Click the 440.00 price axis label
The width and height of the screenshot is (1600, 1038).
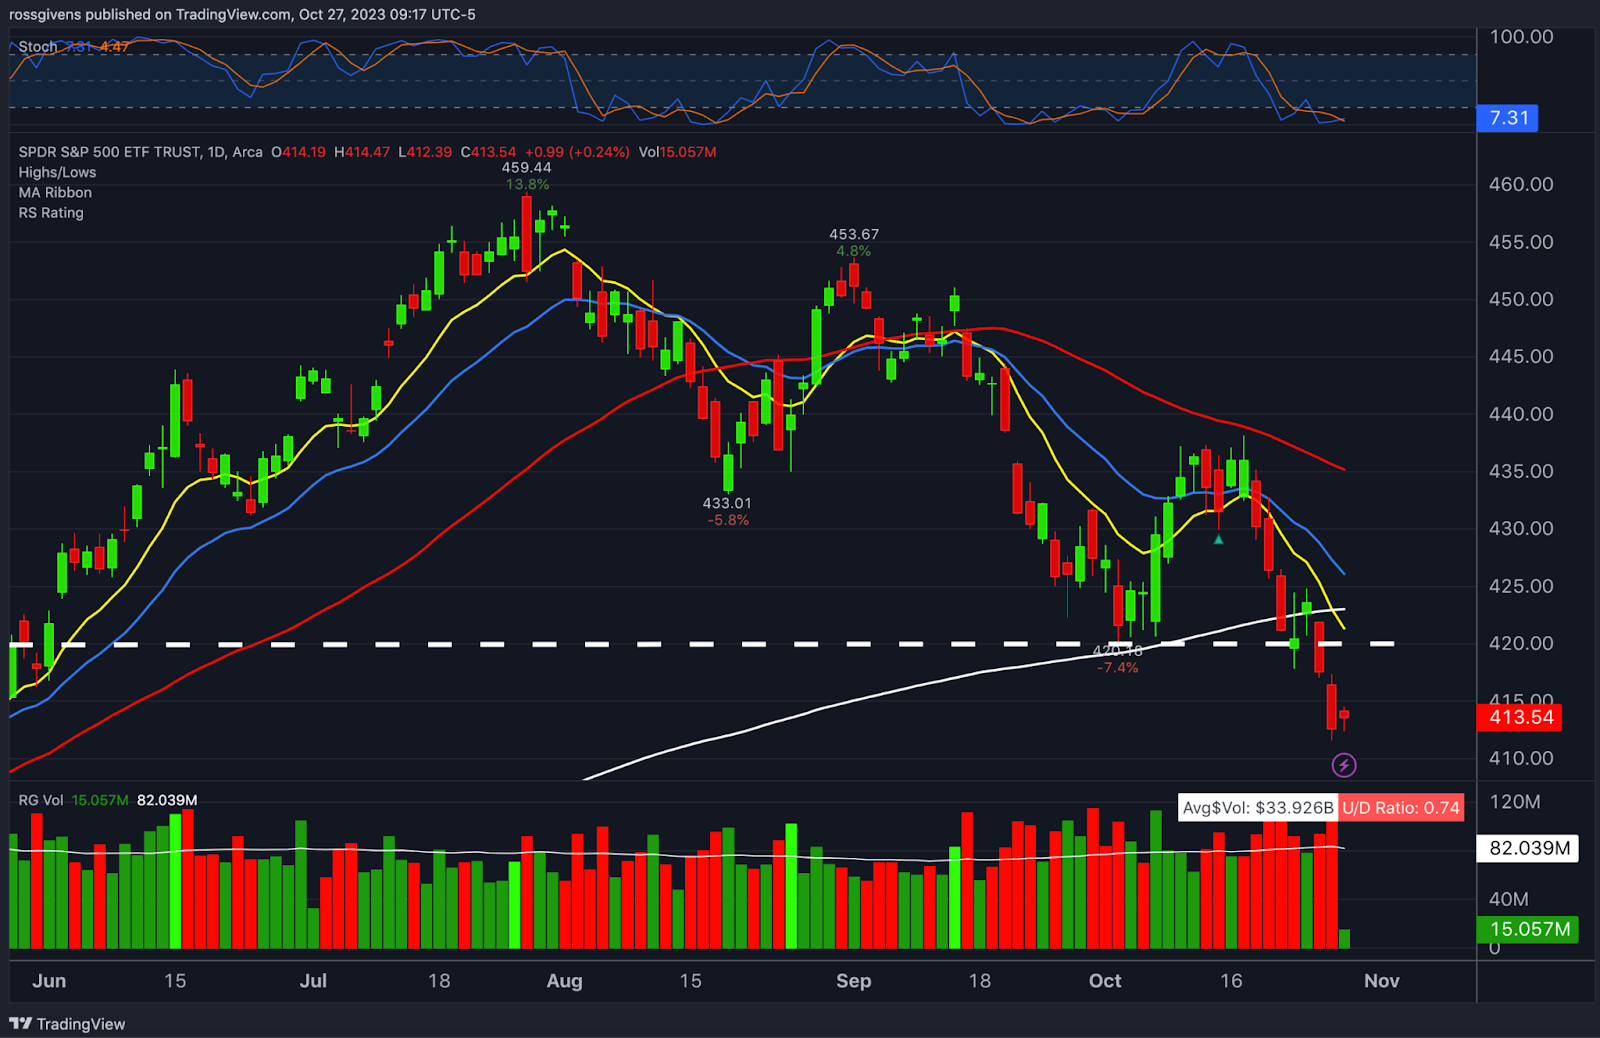(x=1521, y=414)
